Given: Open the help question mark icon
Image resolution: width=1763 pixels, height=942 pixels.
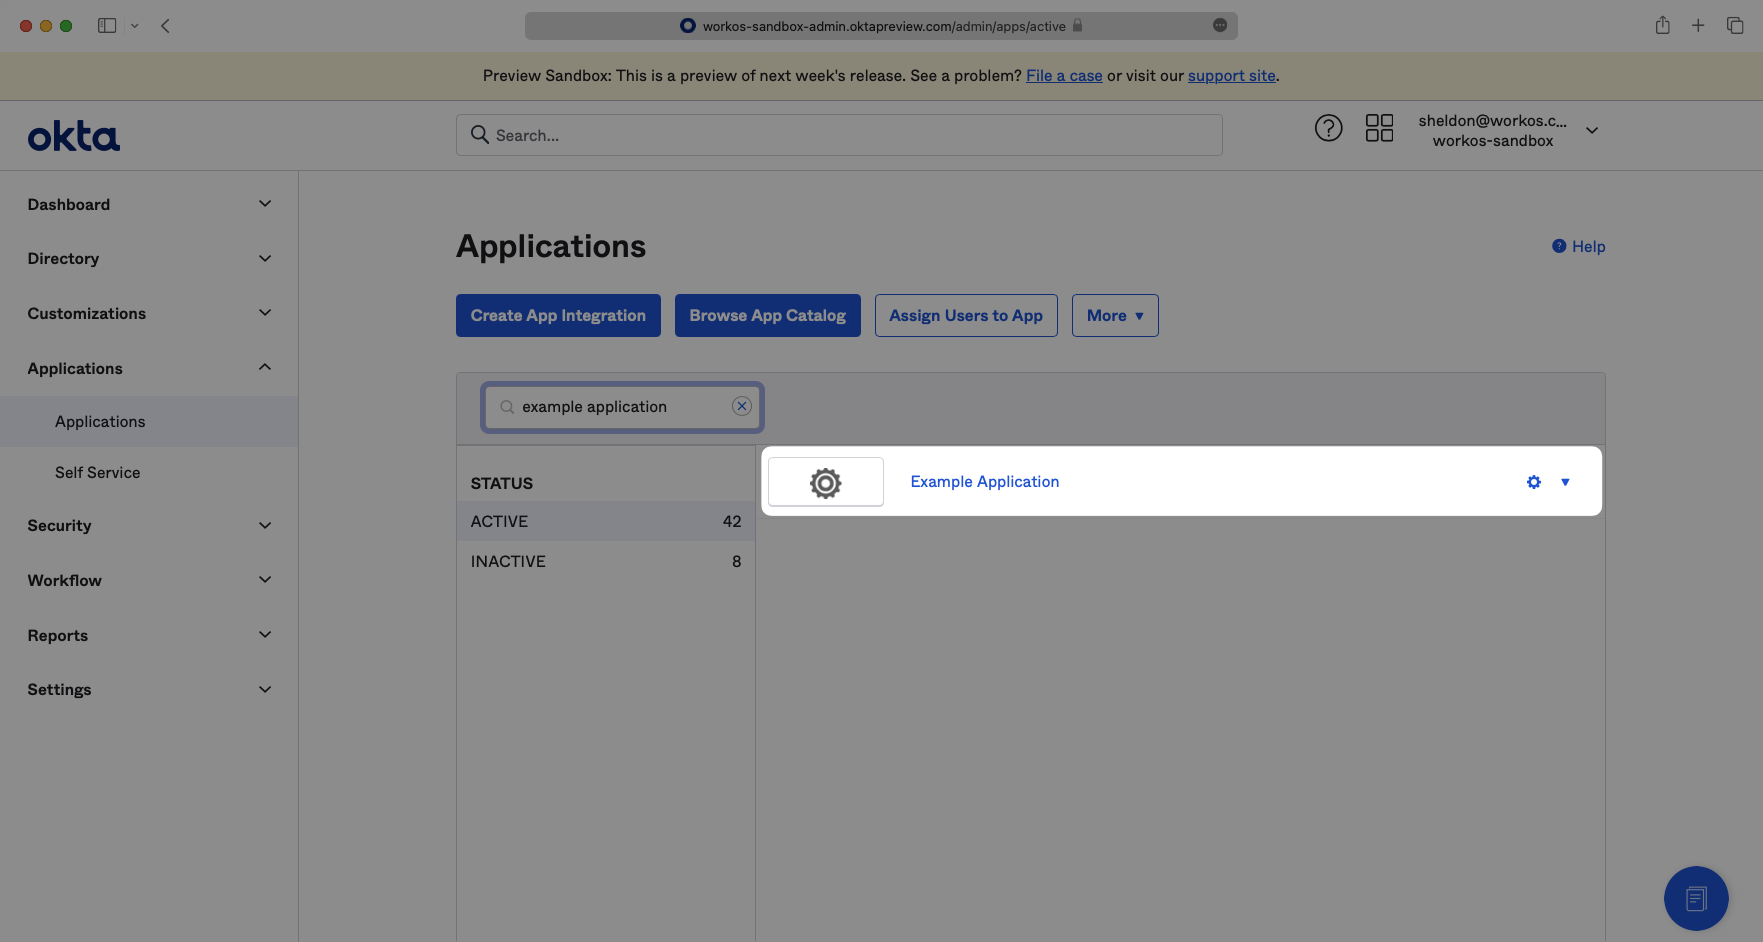Looking at the screenshot, I should [x=1328, y=128].
